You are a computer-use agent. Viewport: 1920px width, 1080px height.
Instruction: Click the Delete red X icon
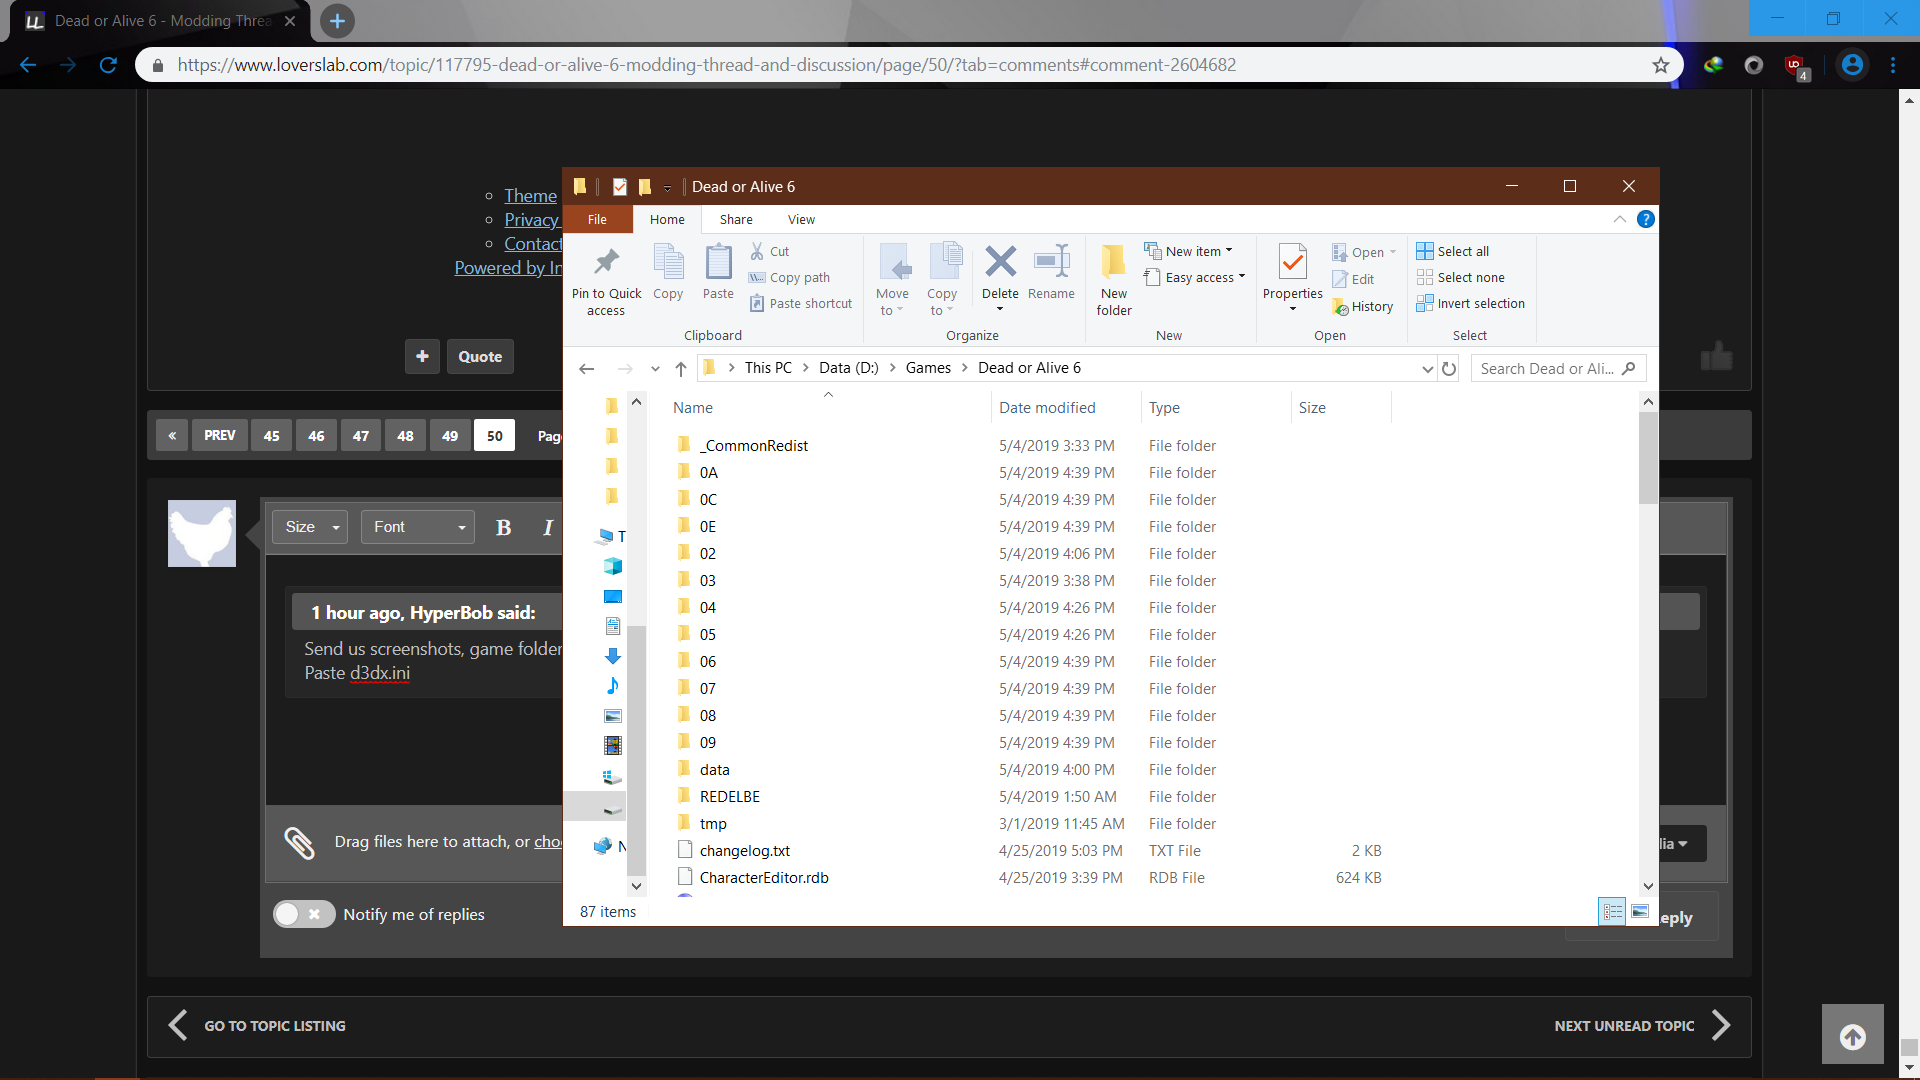point(1000,262)
